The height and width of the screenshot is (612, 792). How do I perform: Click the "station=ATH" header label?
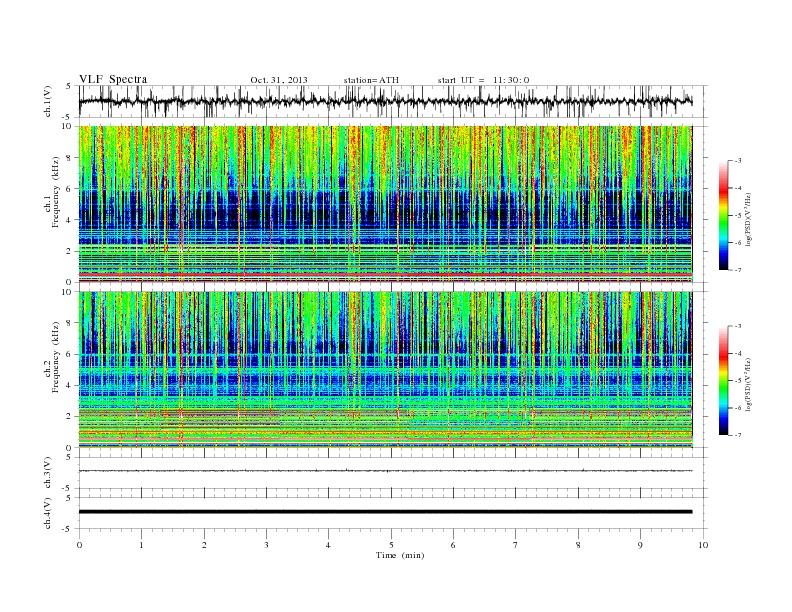pos(371,80)
